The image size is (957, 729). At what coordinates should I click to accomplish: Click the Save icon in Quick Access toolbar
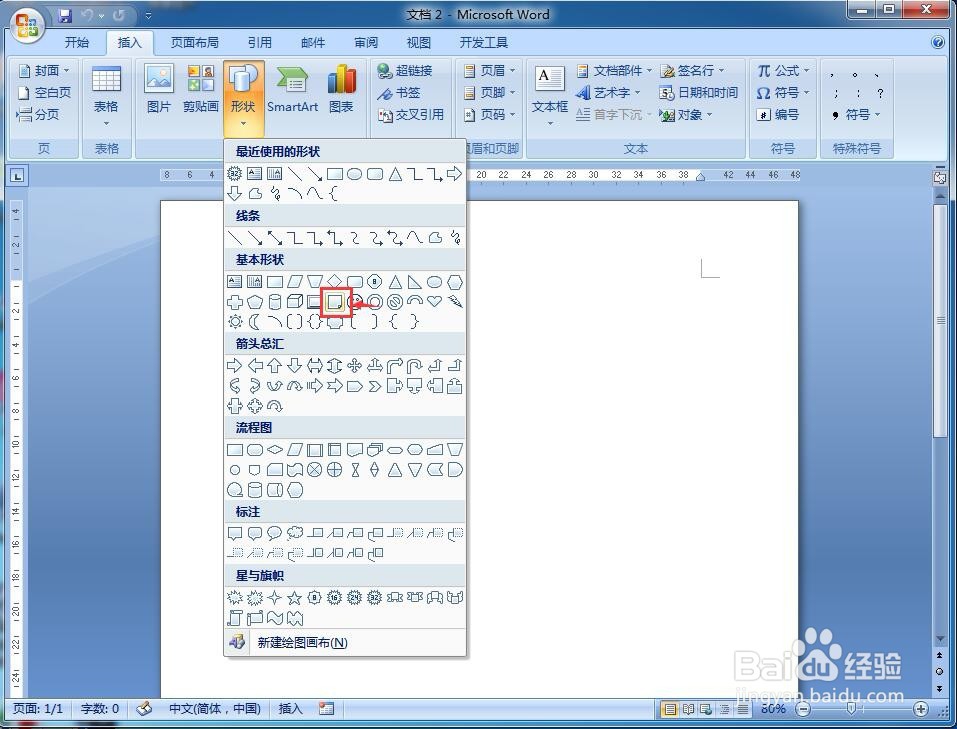tap(65, 15)
